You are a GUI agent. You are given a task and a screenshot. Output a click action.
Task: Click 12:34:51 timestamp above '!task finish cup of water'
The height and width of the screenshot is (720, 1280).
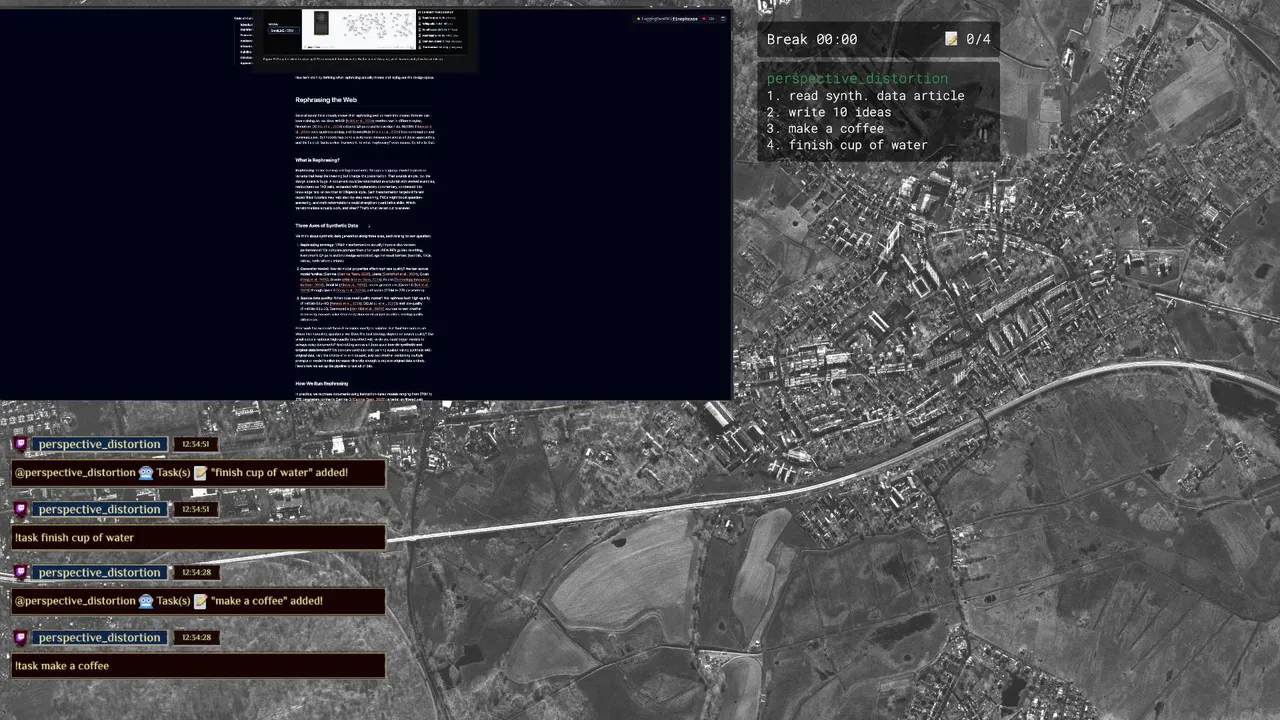coord(195,509)
